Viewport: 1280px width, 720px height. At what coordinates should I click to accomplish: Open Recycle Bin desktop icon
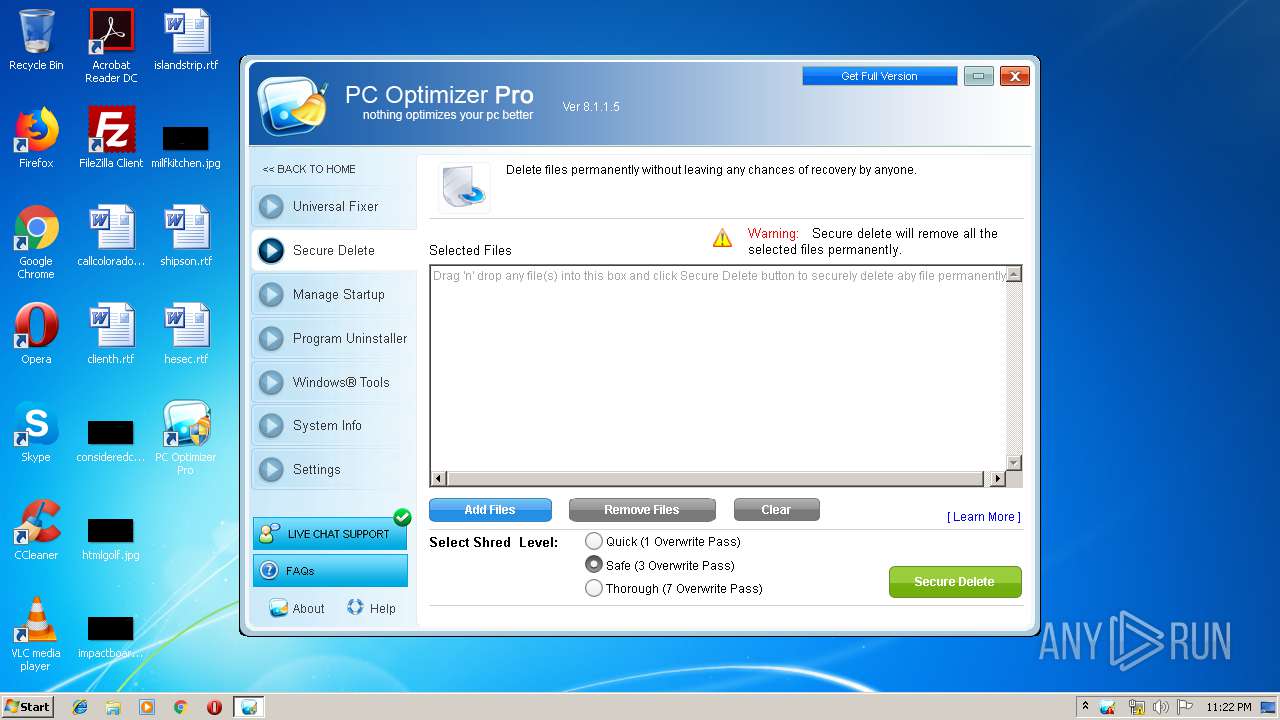36,40
